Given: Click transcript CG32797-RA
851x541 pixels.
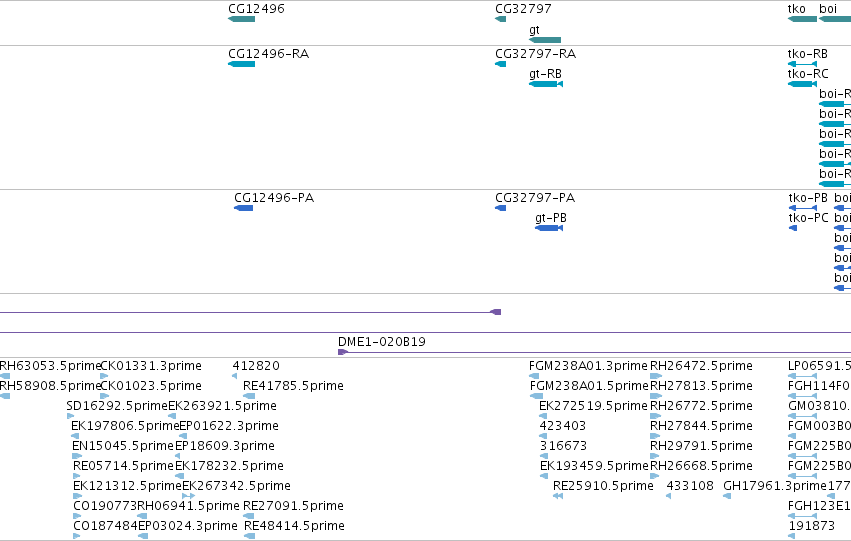Looking at the screenshot, I should [536, 54].
